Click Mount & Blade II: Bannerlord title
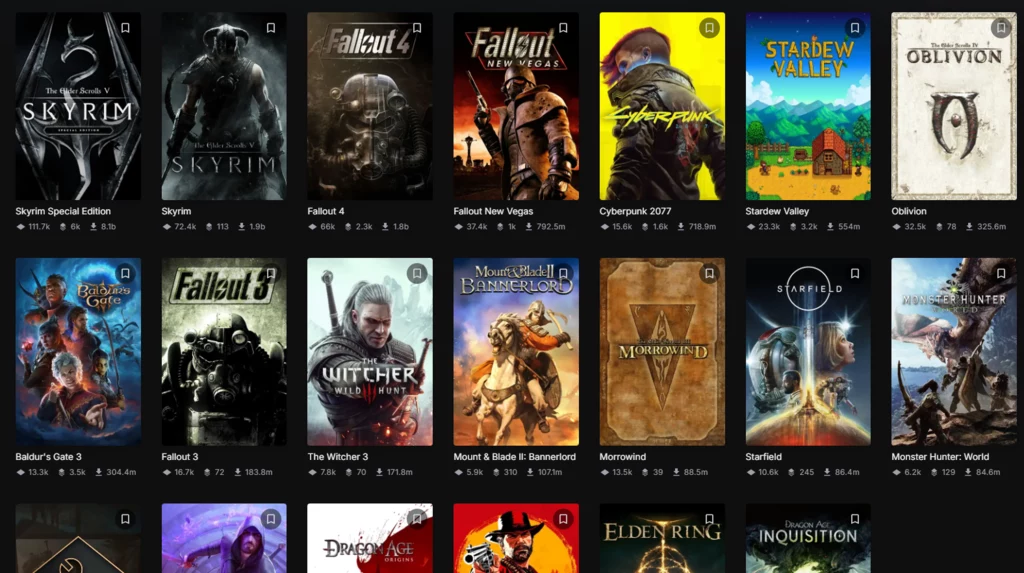1024x573 pixels. (x=515, y=457)
